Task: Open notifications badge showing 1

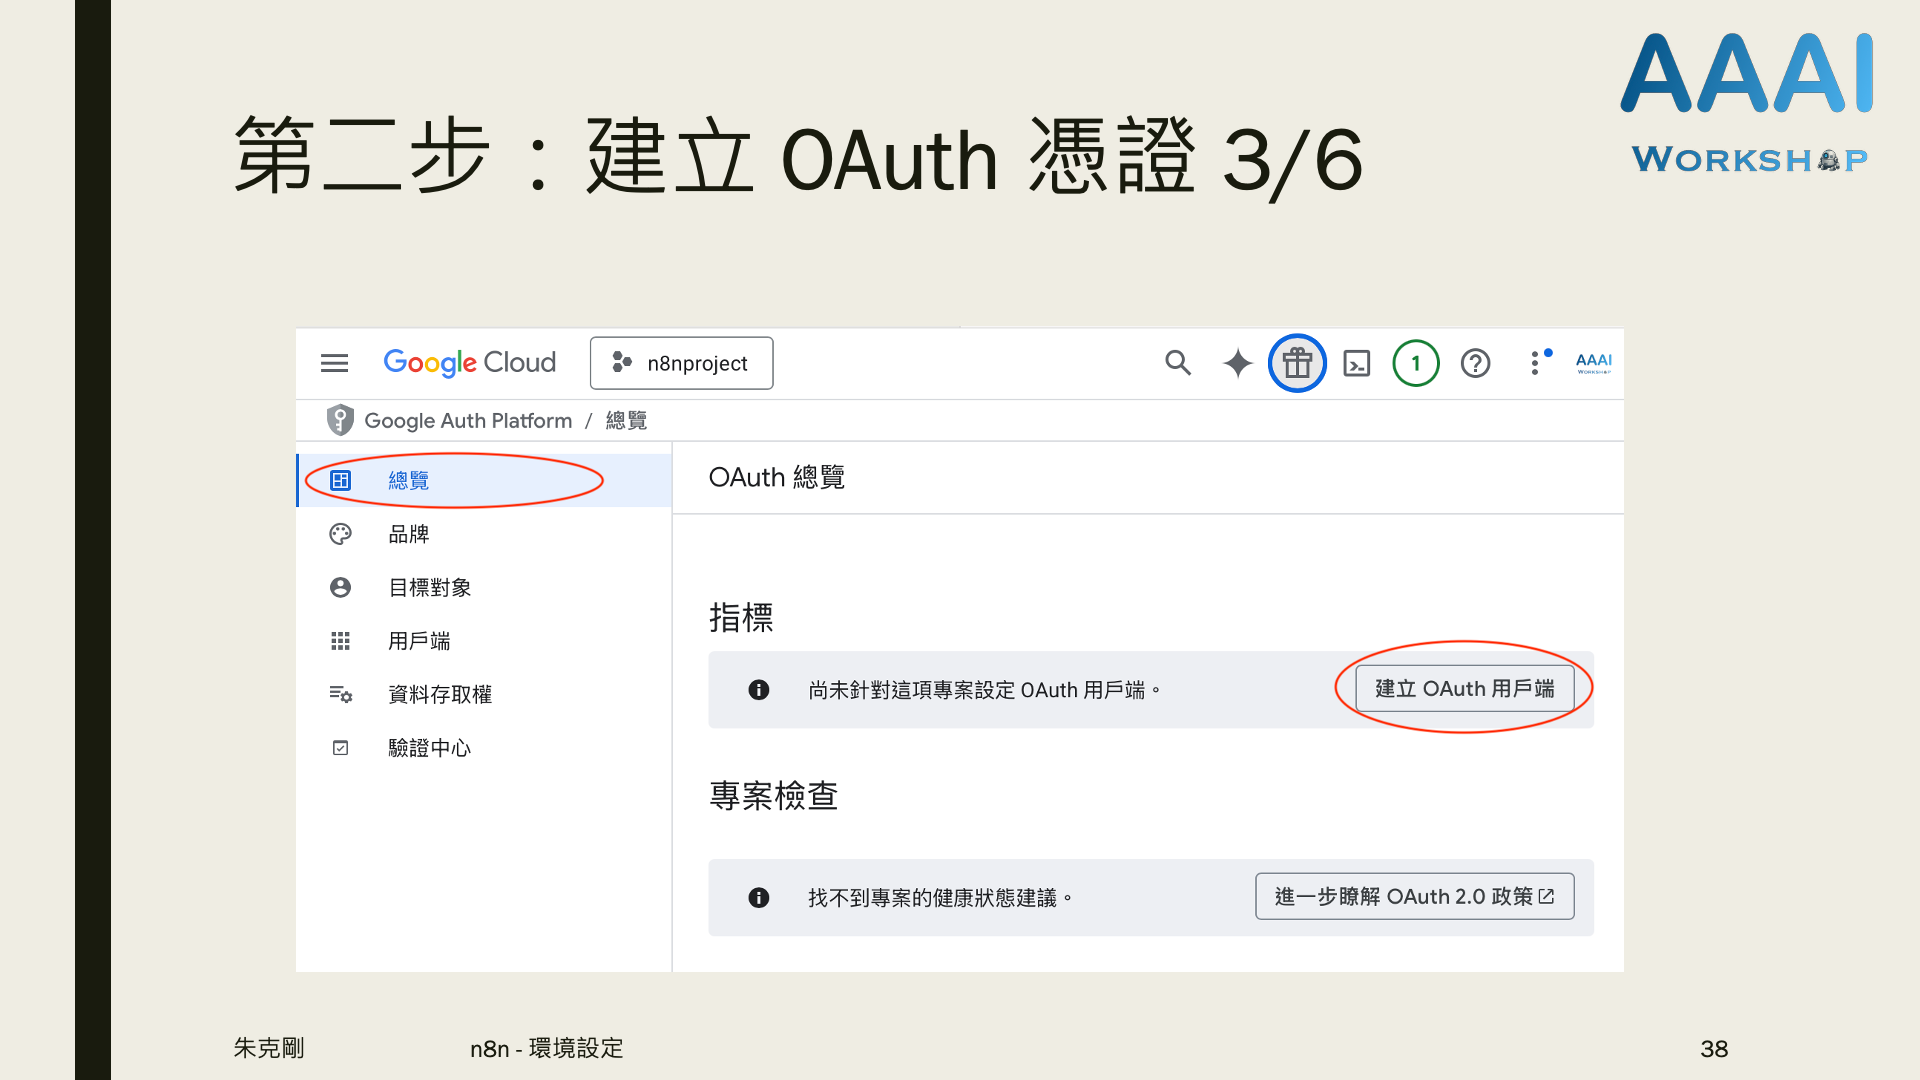Action: [1415, 363]
